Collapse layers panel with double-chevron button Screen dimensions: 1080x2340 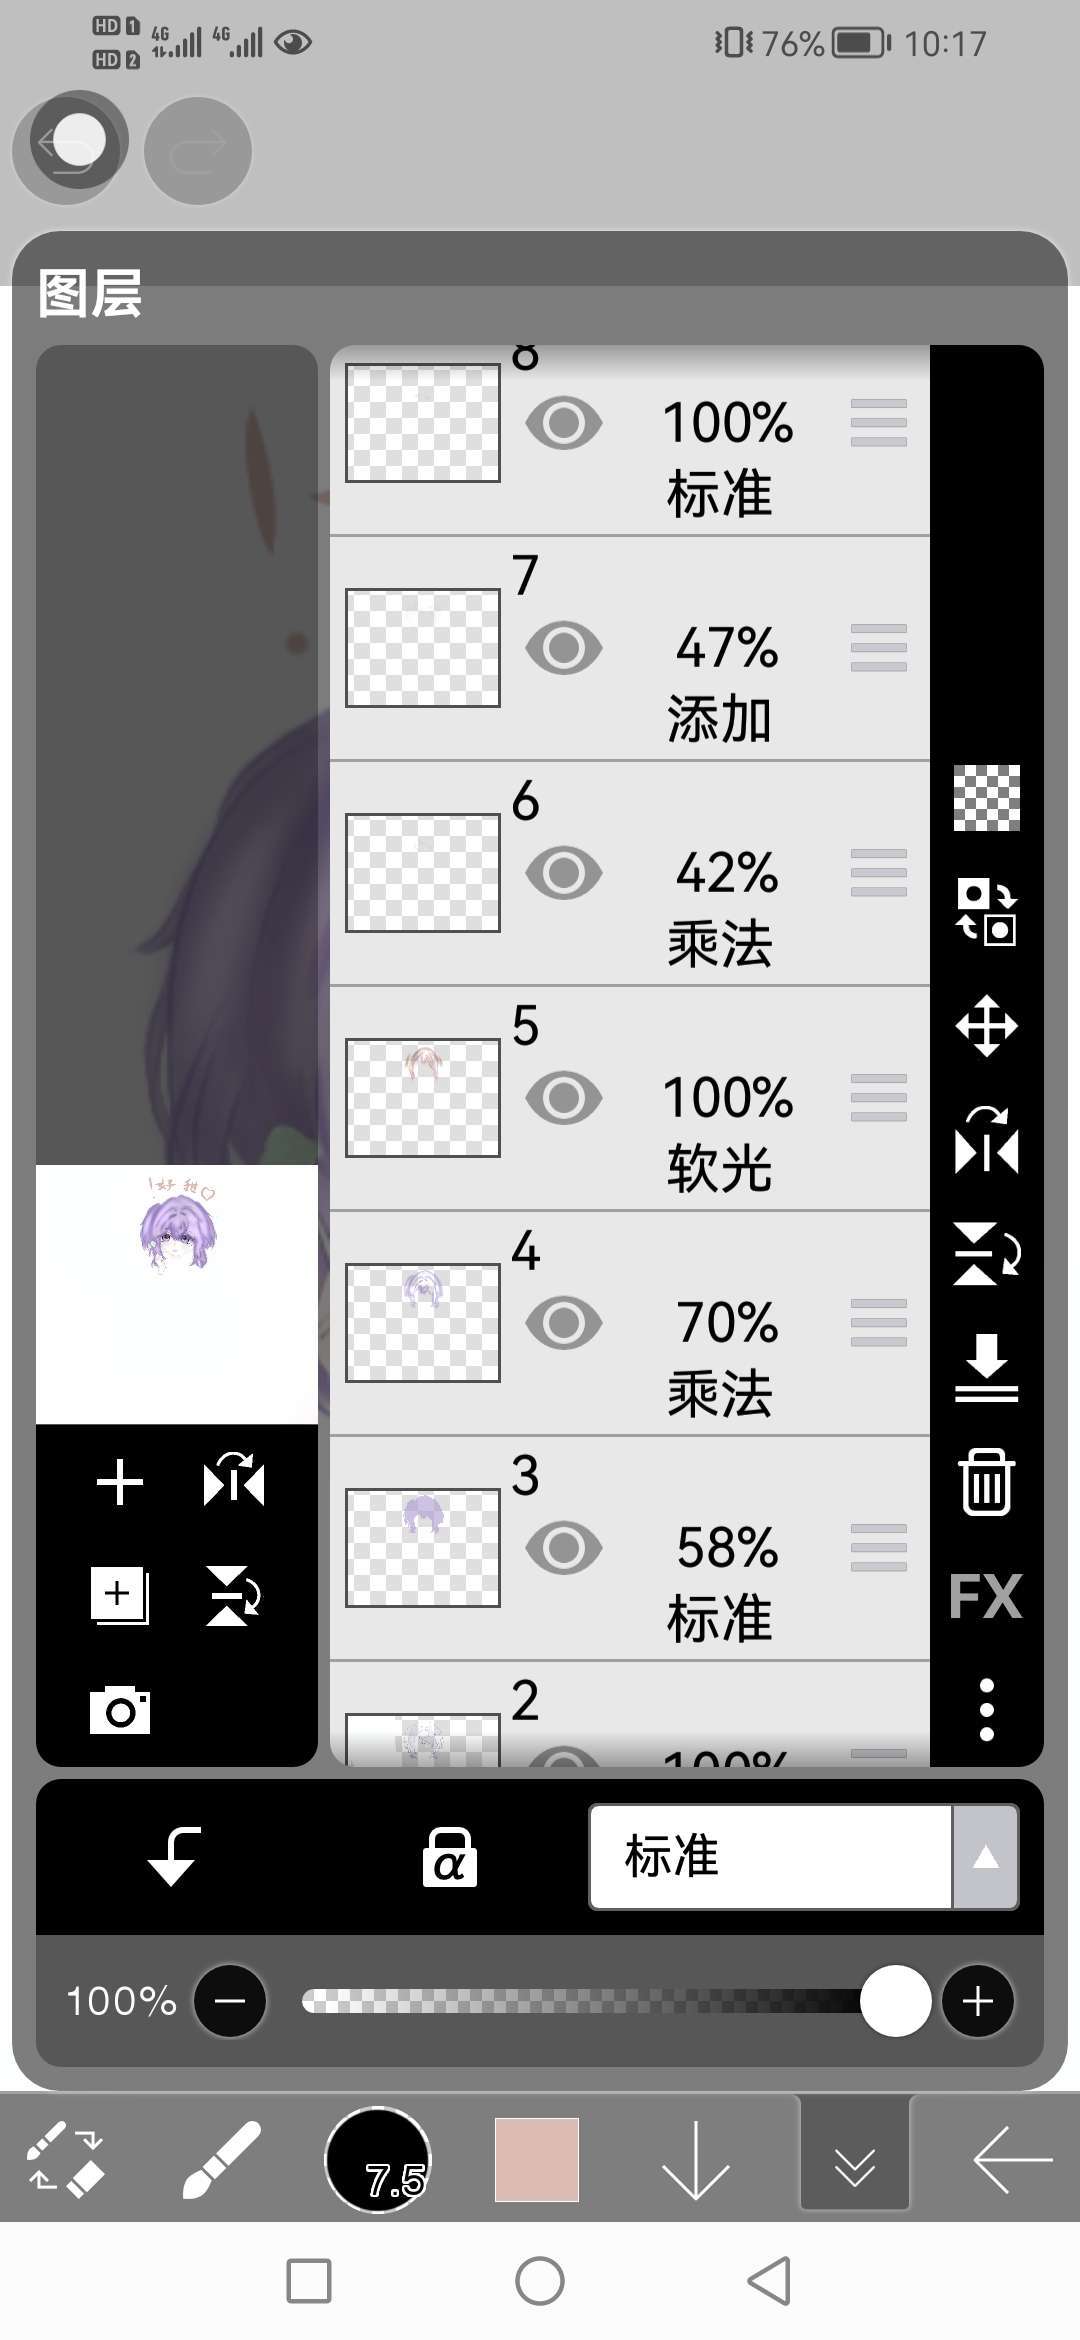[855, 2160]
